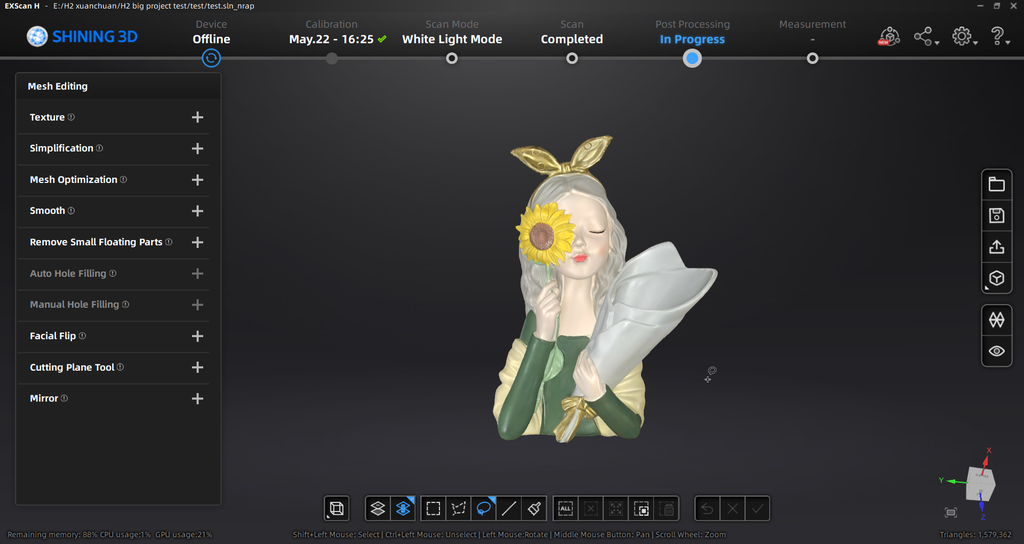Screen dimensions: 1024x544
Task: Open the Cutting Plane Tool option
Action: (197, 367)
